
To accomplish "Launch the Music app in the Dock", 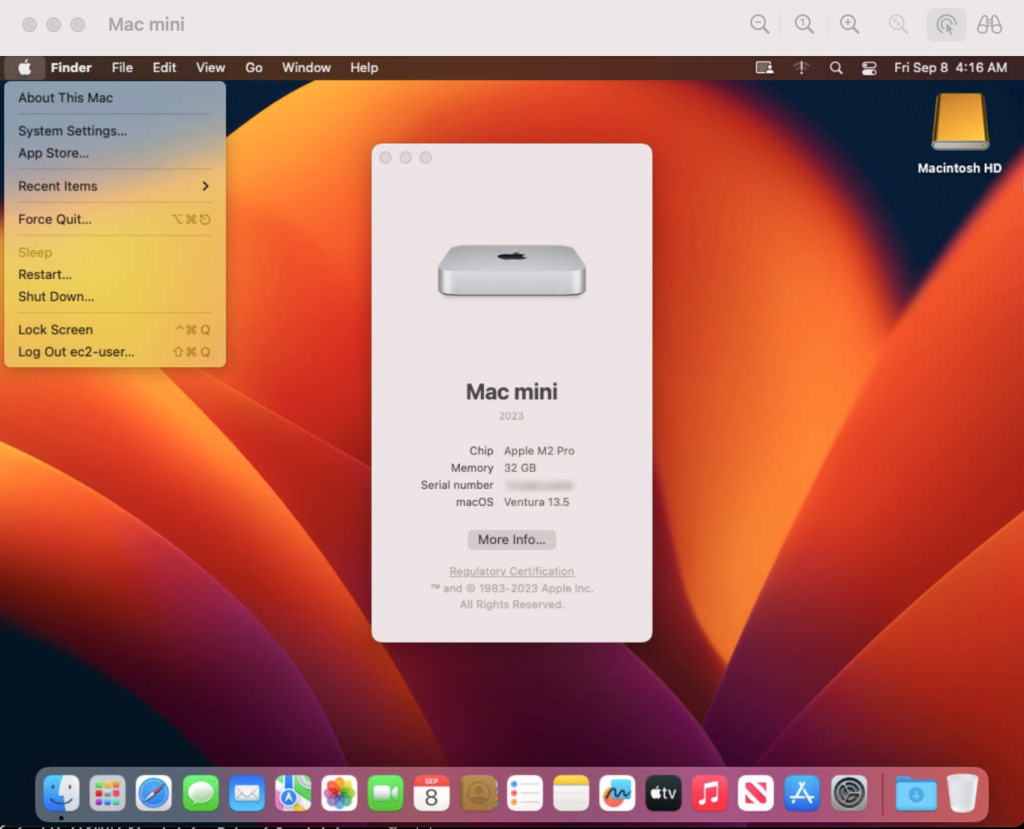I will point(709,793).
